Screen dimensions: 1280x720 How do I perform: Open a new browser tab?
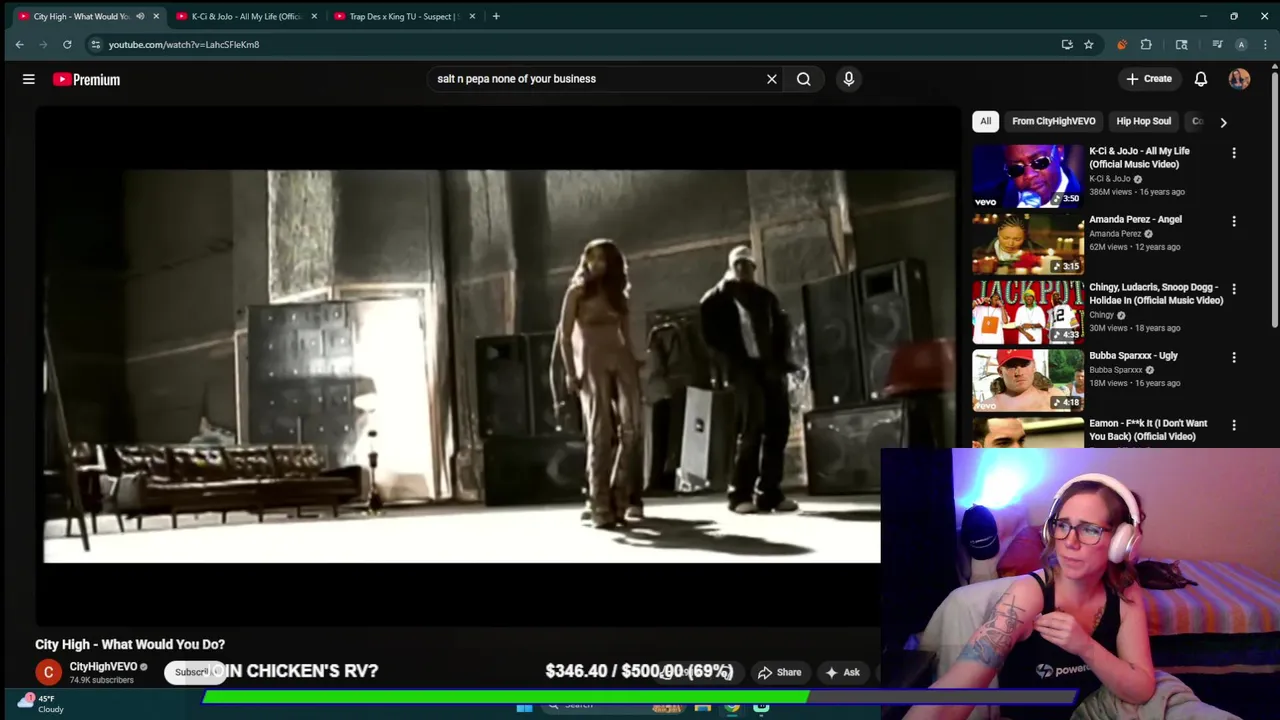(x=496, y=16)
